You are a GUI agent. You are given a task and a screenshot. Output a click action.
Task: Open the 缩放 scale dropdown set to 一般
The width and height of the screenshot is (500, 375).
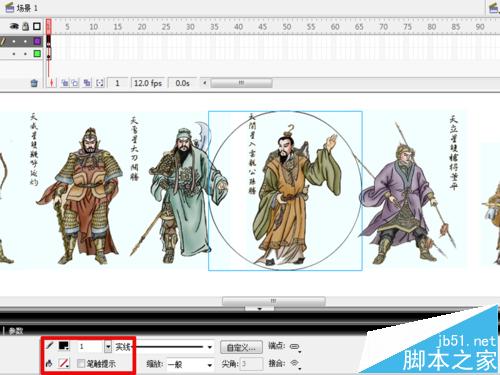[190, 364]
